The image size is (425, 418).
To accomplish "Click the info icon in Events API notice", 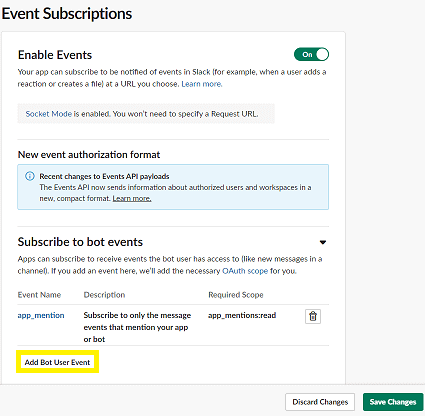I will click(x=30, y=176).
